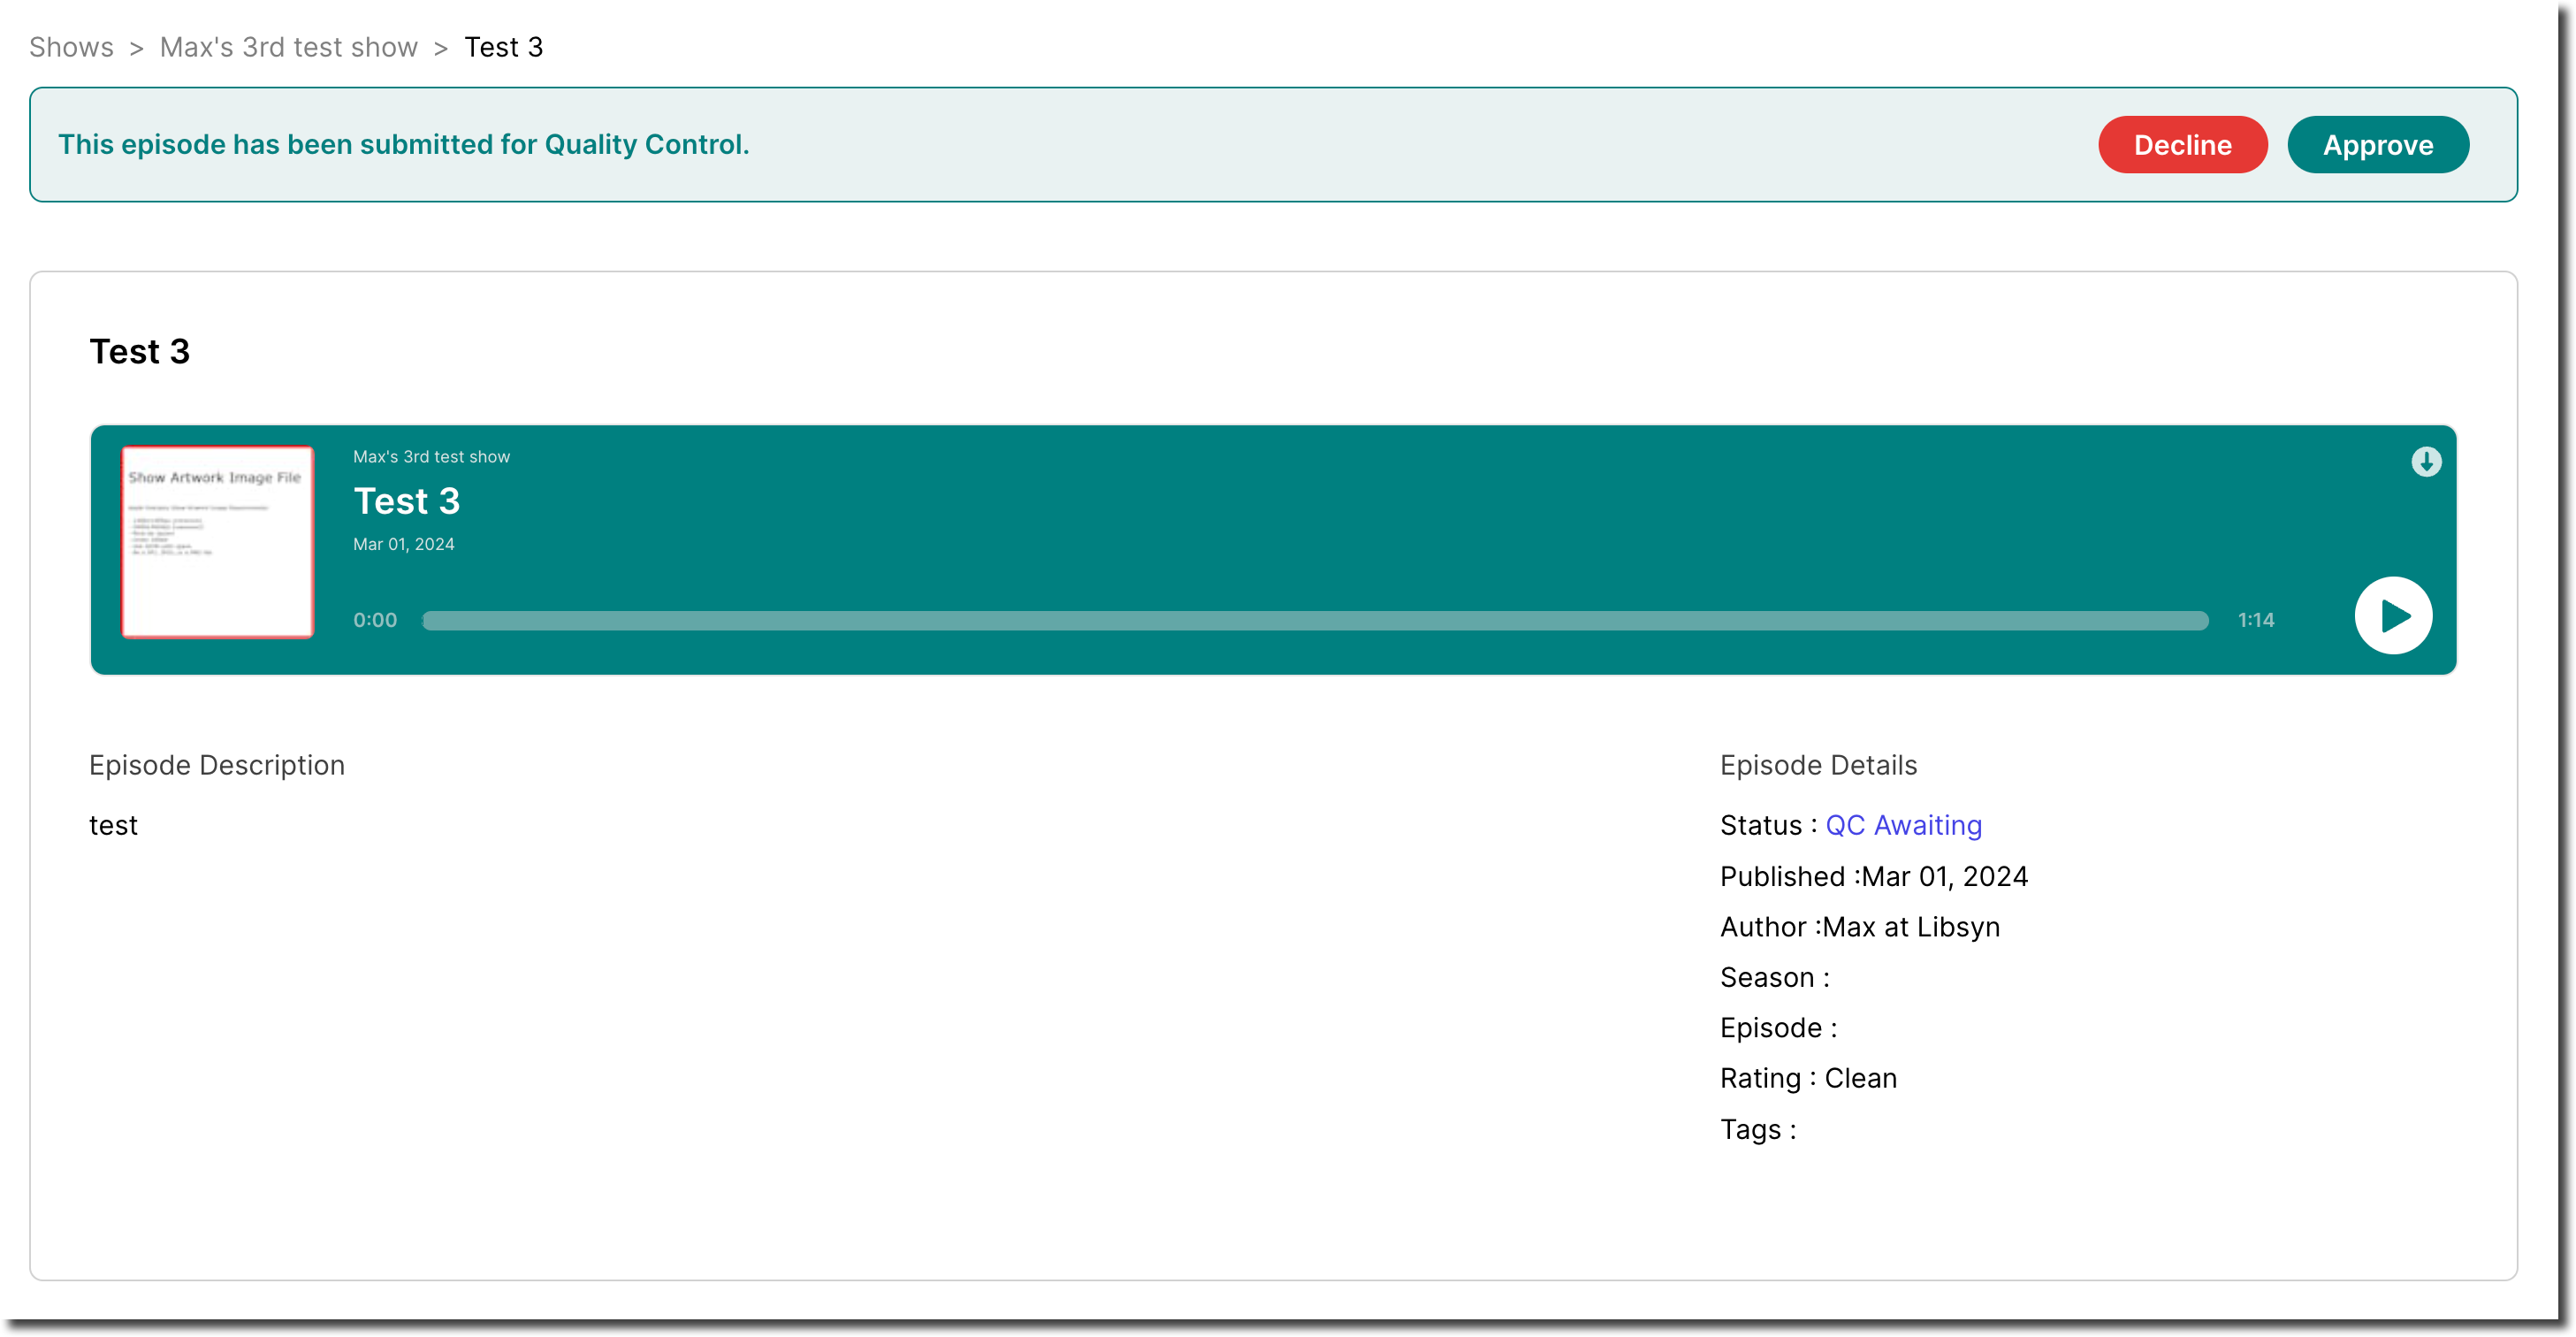The height and width of the screenshot is (1337, 2576).
Task: Click the elapsed time '0:00'
Action: [375, 620]
